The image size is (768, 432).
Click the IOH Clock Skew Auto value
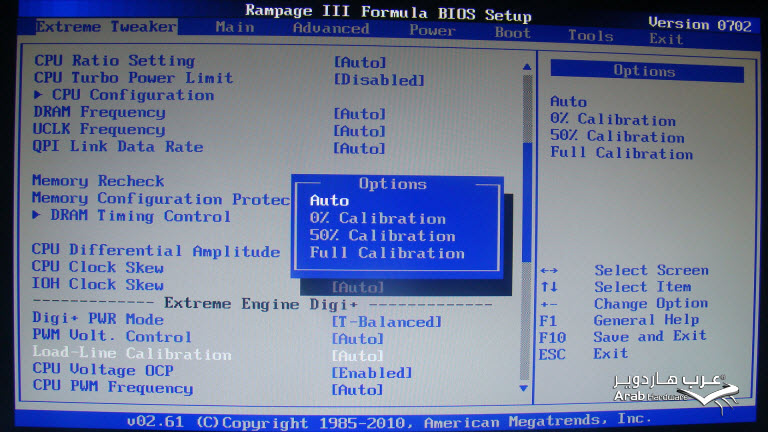click(x=358, y=287)
